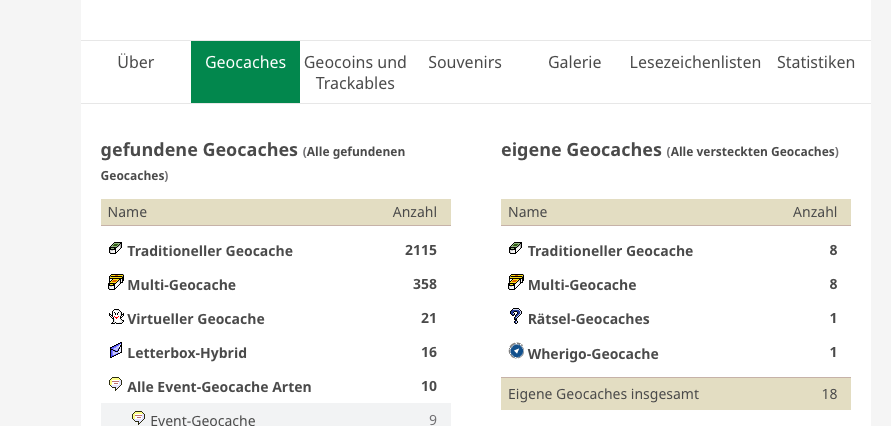Open the Lesezeichenlisten tab
The image size is (891, 426).
[695, 62]
